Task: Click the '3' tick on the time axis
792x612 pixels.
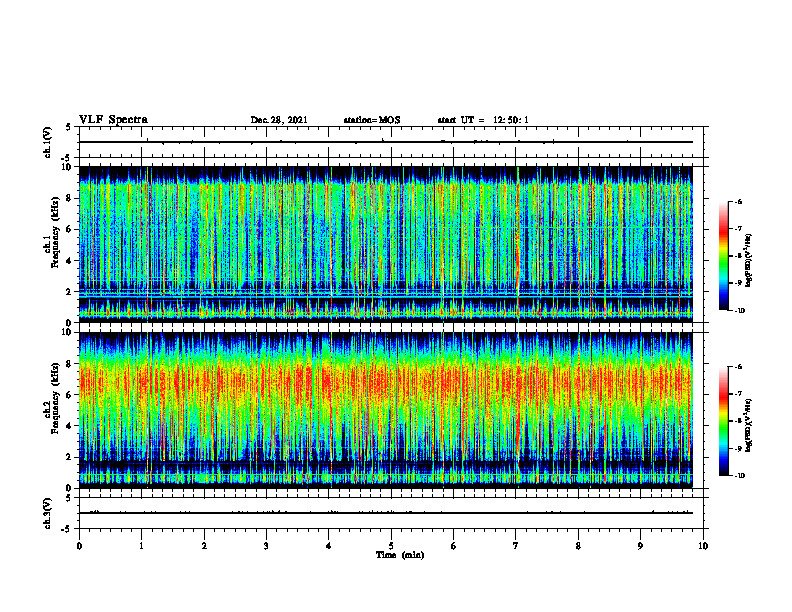Action: 266,546
